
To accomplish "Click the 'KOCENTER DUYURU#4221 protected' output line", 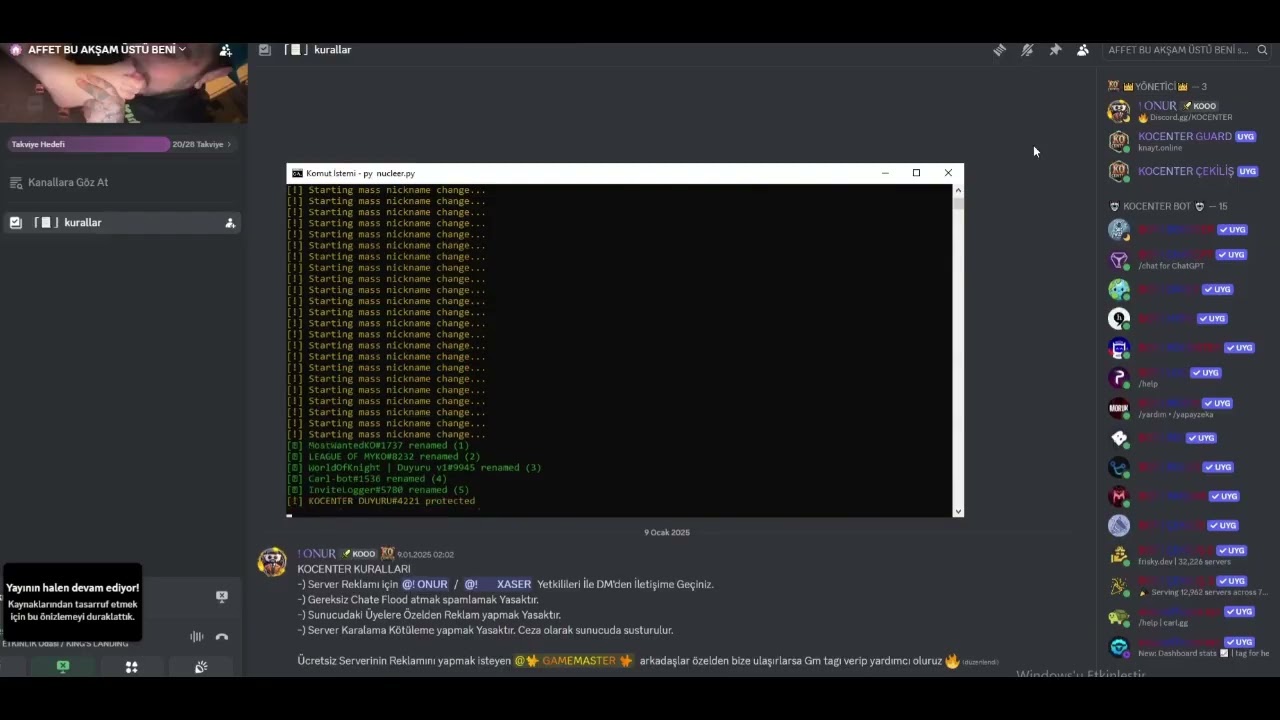I will click(x=381, y=501).
